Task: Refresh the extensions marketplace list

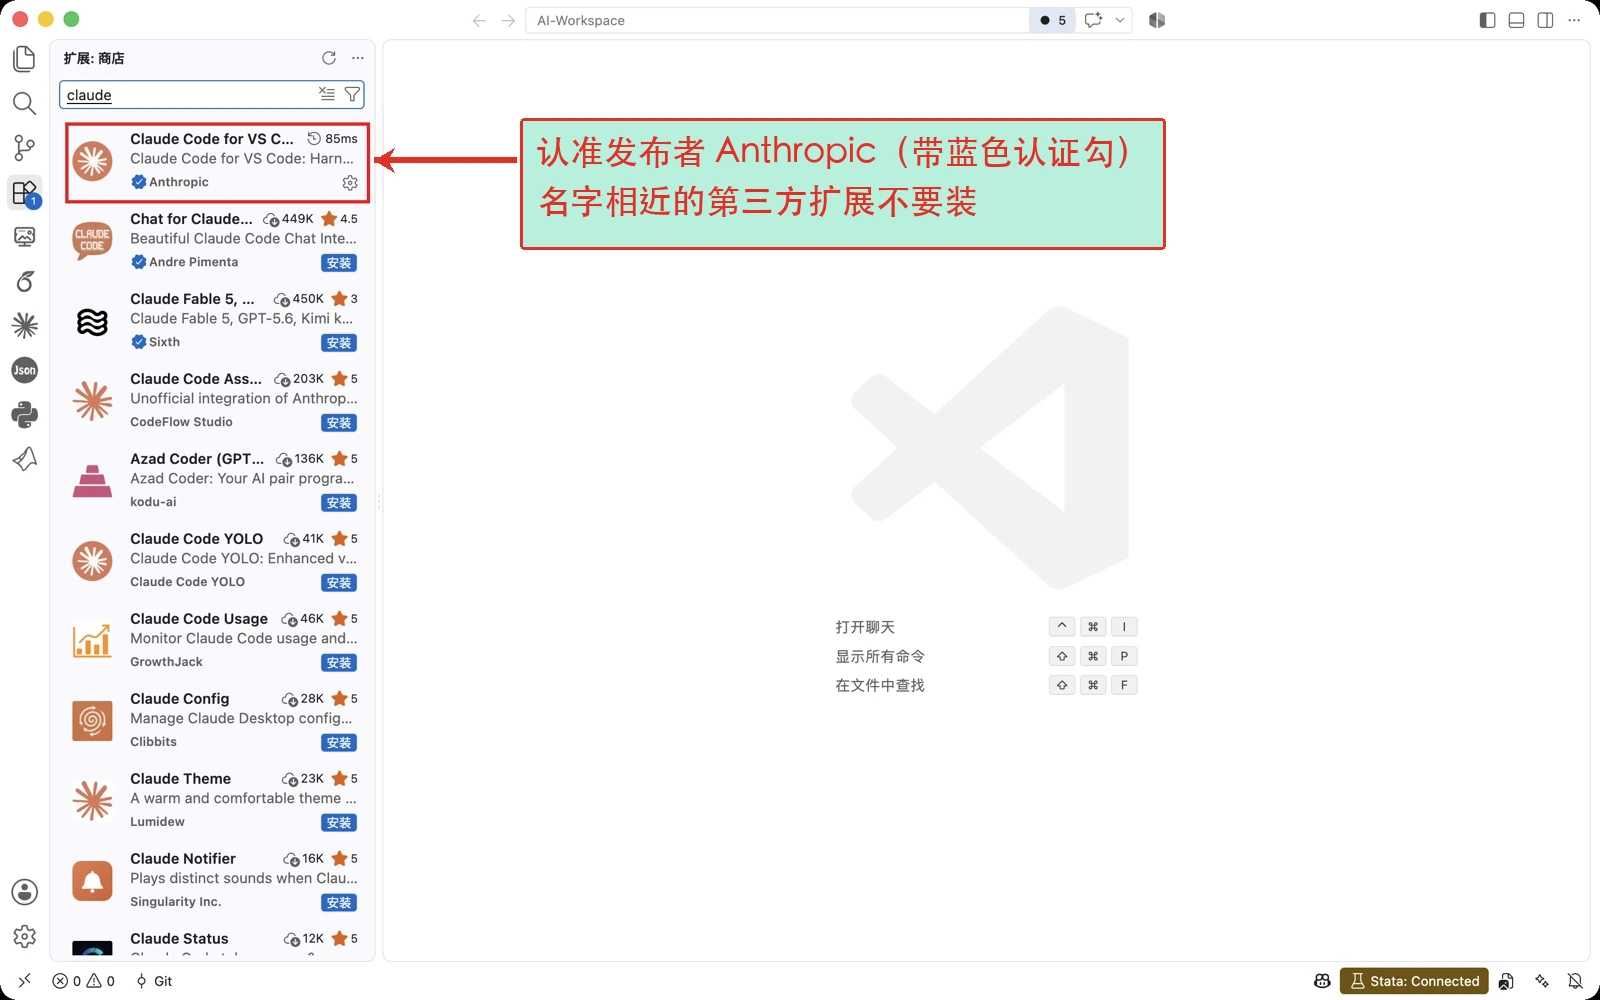Action: click(x=329, y=58)
